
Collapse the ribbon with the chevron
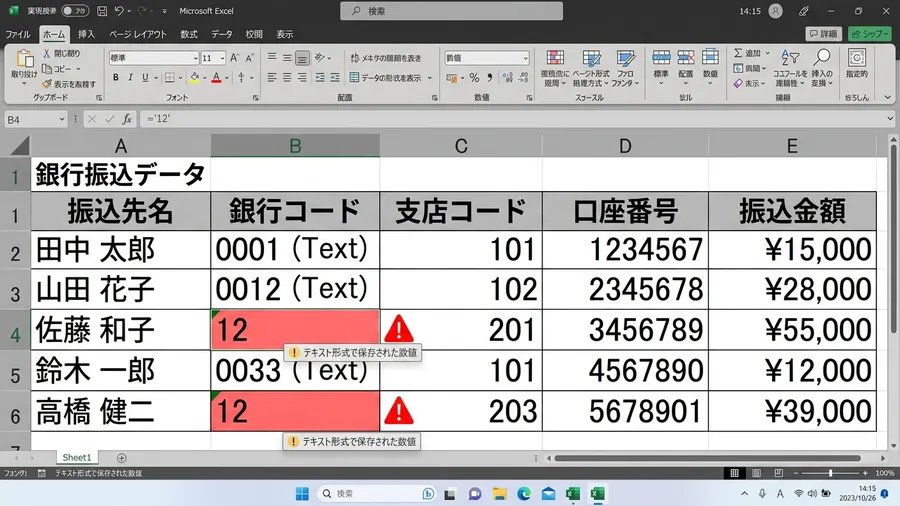(888, 98)
